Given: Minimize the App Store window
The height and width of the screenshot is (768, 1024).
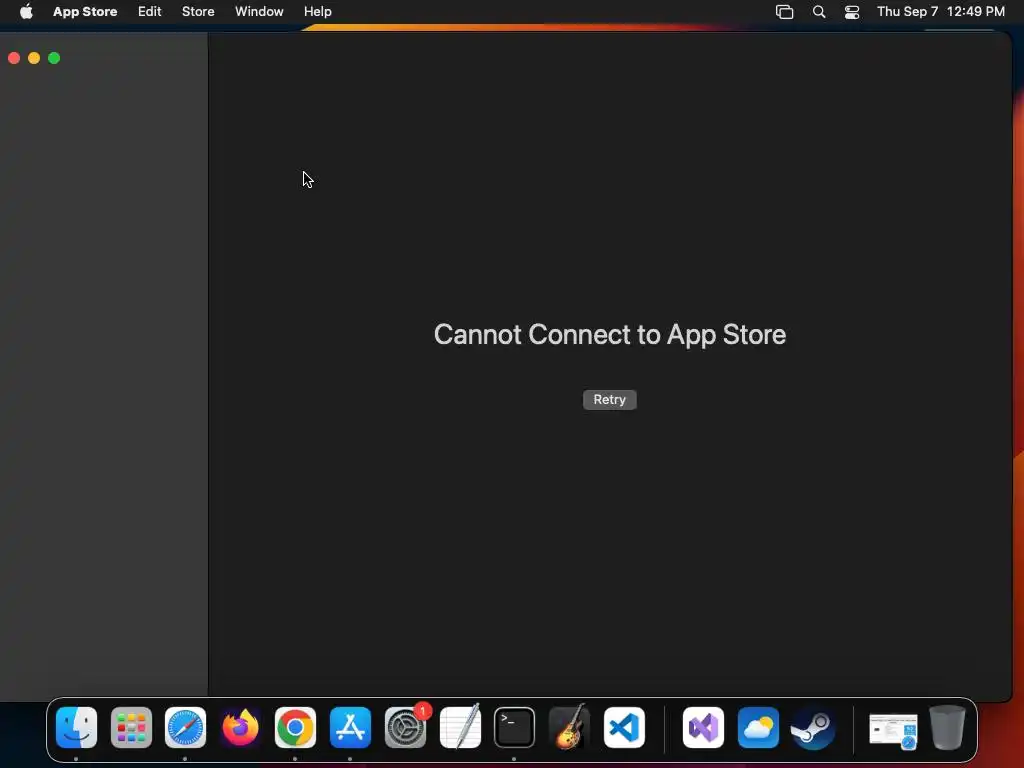Looking at the screenshot, I should point(34,58).
